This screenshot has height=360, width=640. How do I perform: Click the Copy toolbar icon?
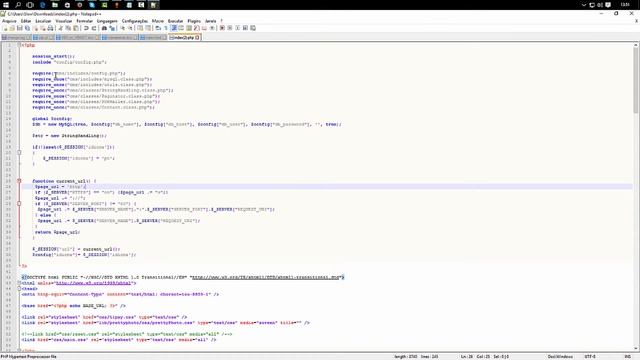click(x=68, y=28)
